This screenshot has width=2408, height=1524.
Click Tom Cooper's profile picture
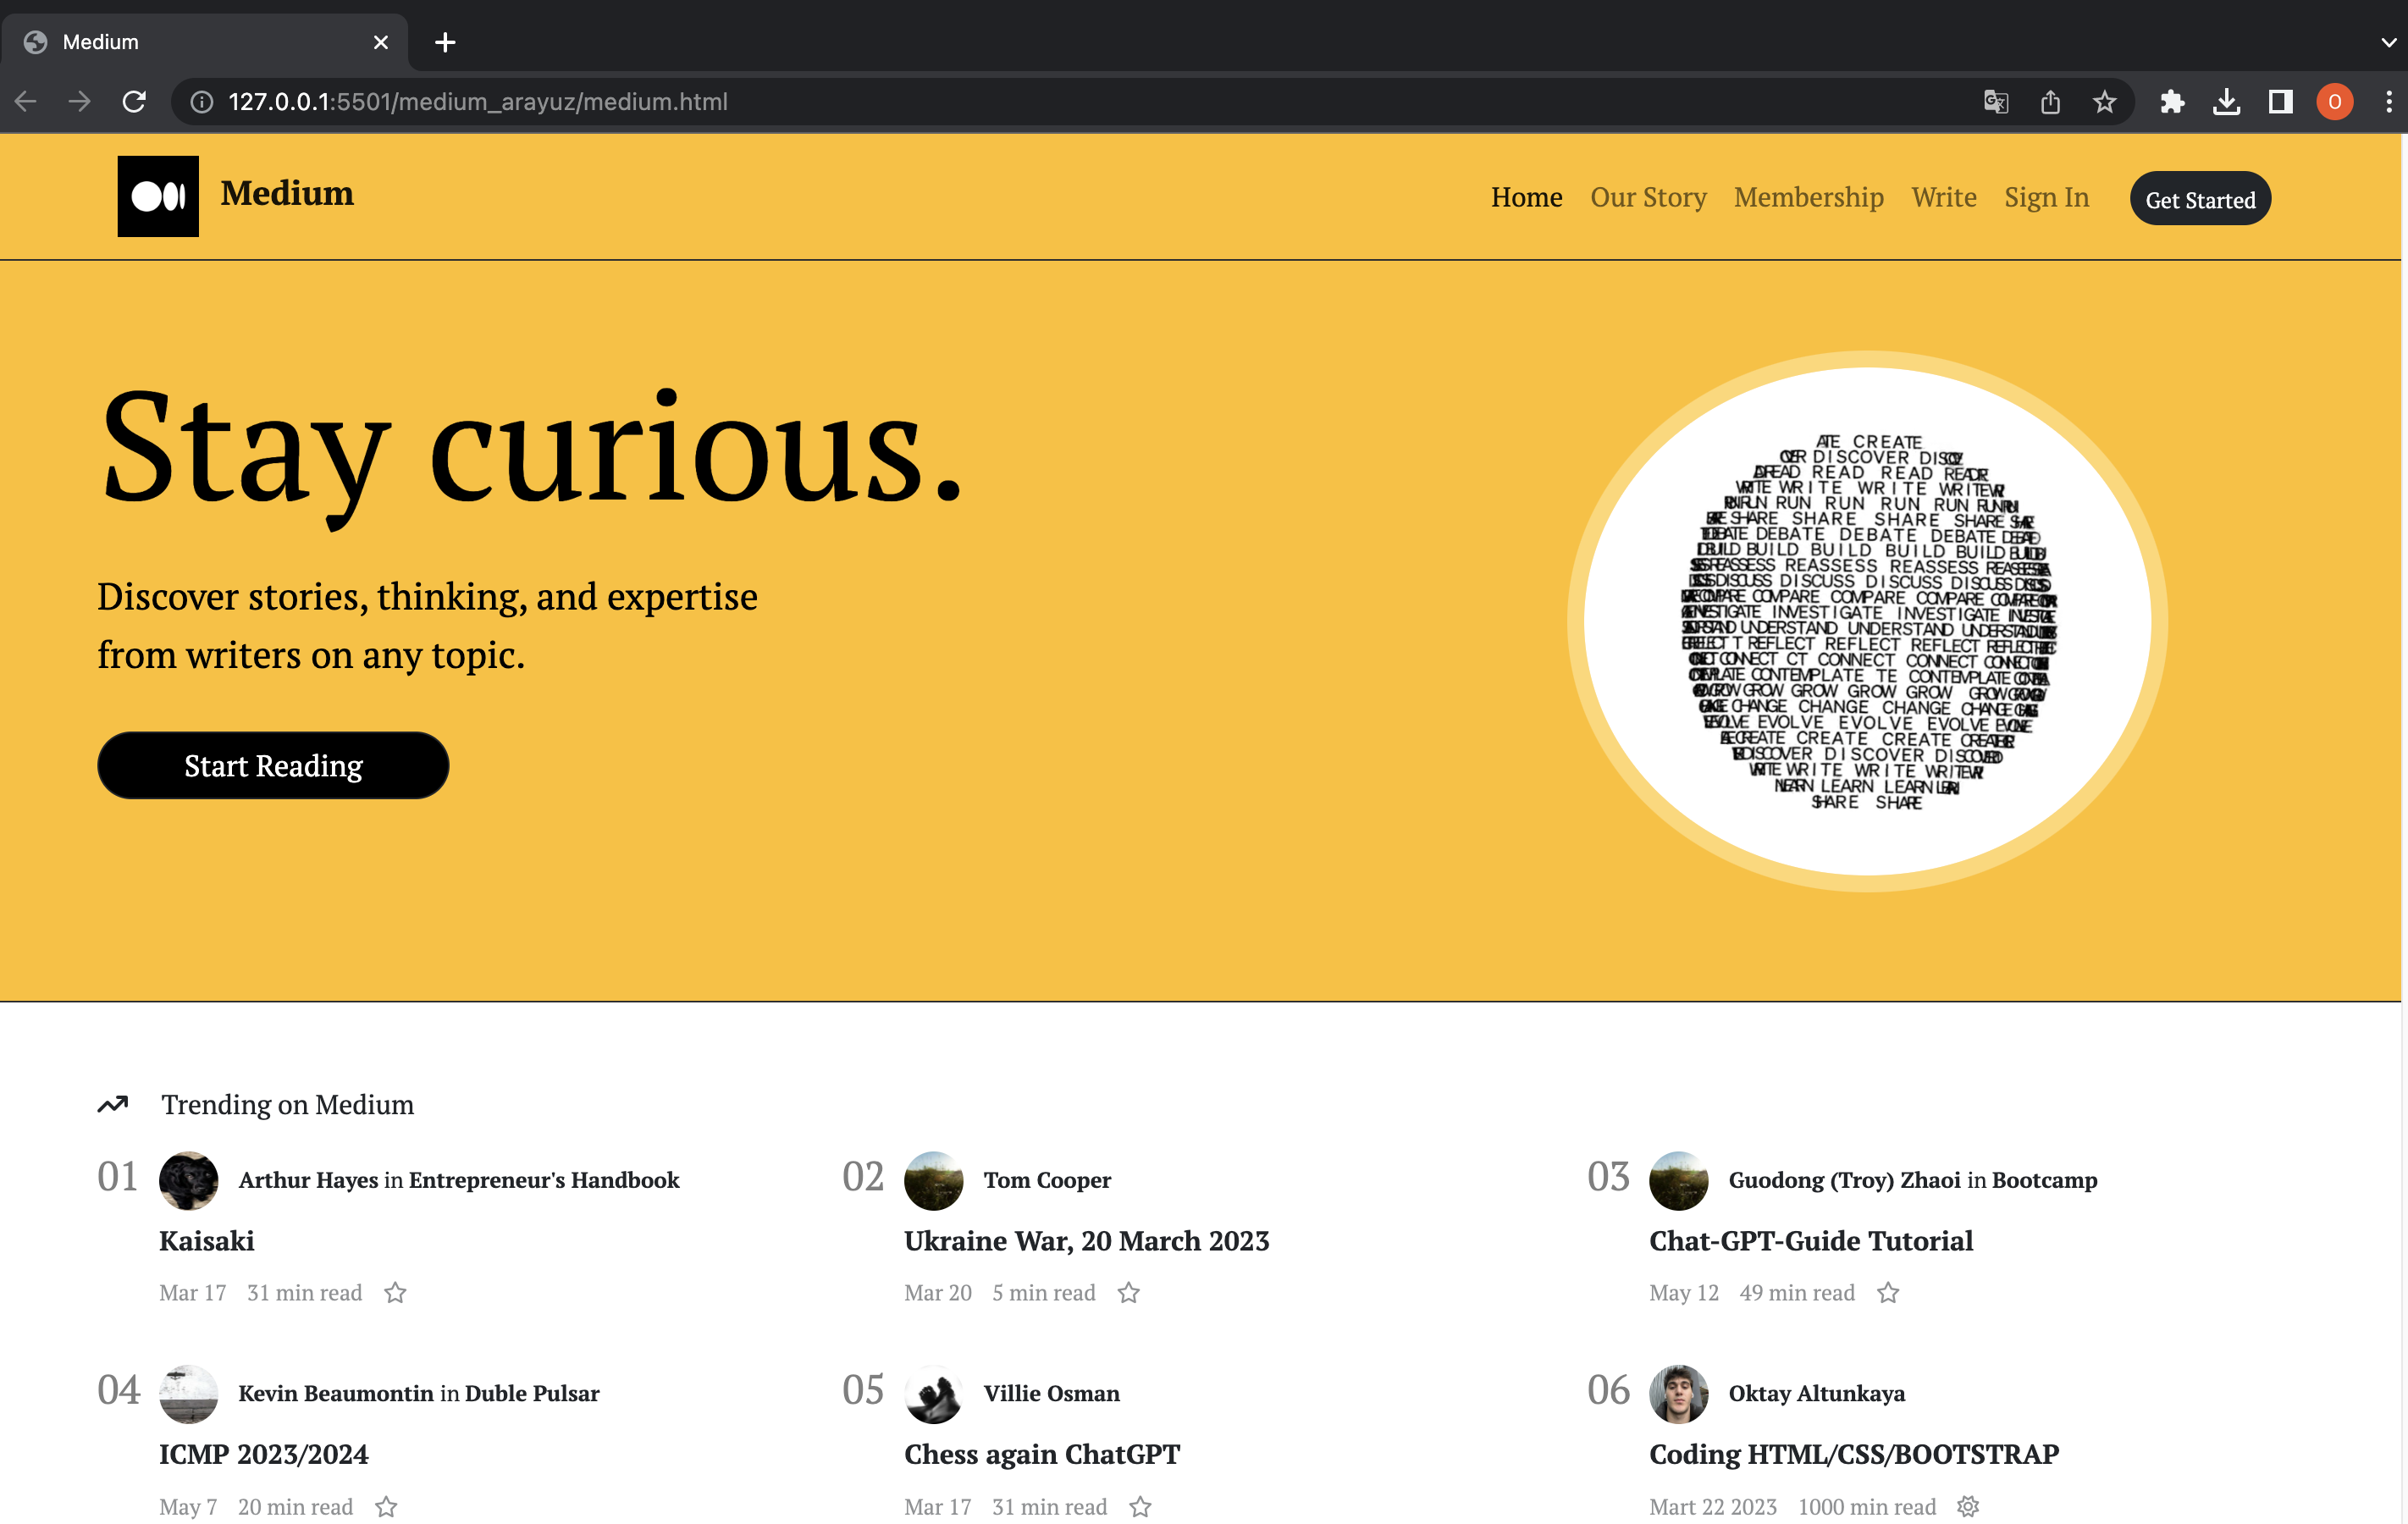coord(933,1181)
